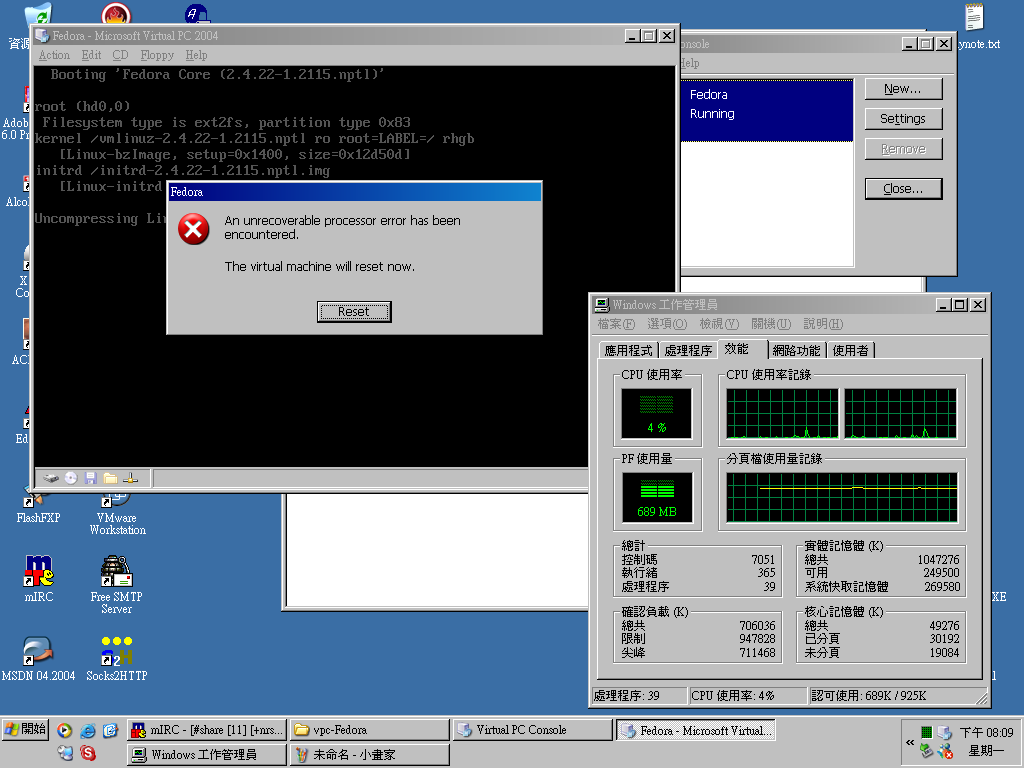Click the shared folder status icon in the Fedora window
Viewport: 1024px width, 768px height.
click(x=110, y=478)
